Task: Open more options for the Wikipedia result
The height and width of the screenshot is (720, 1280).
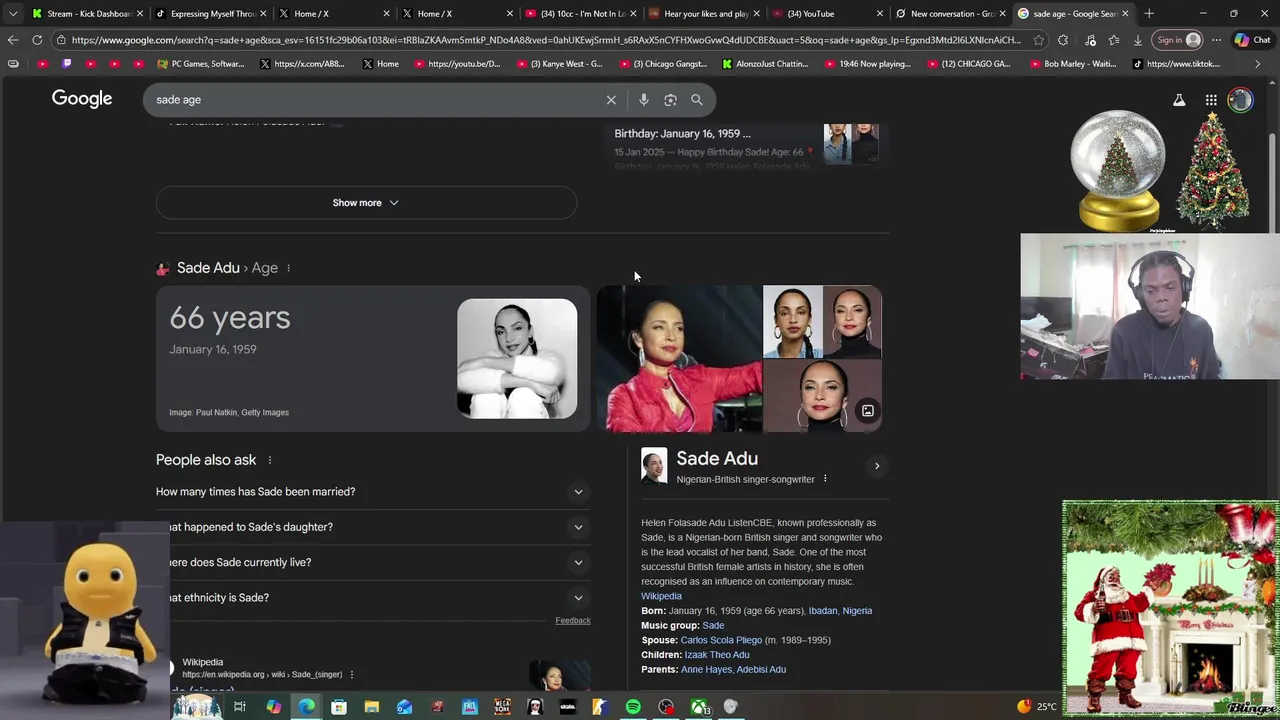Action: 352,675
